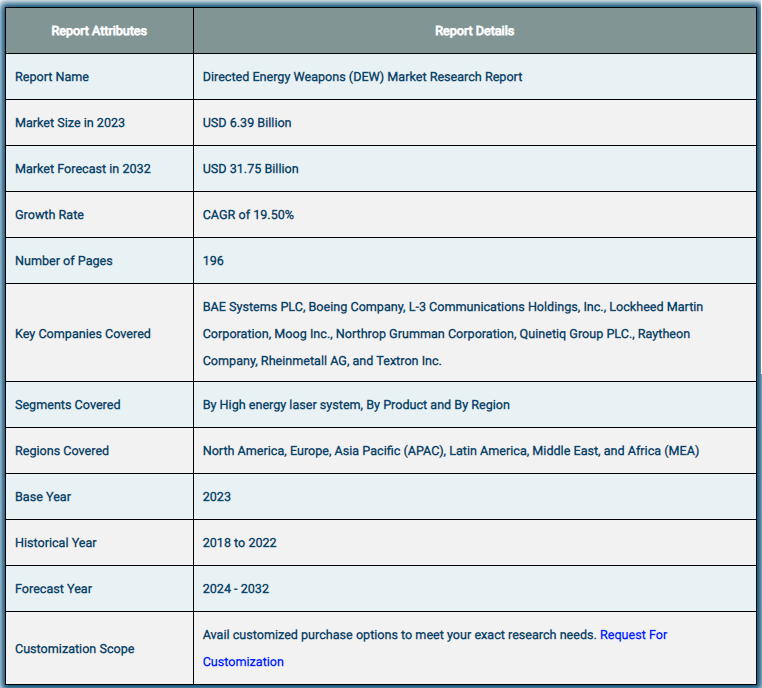Select the BAE Systems PLC companies list
Screen dimensions: 762x688
click(453, 334)
